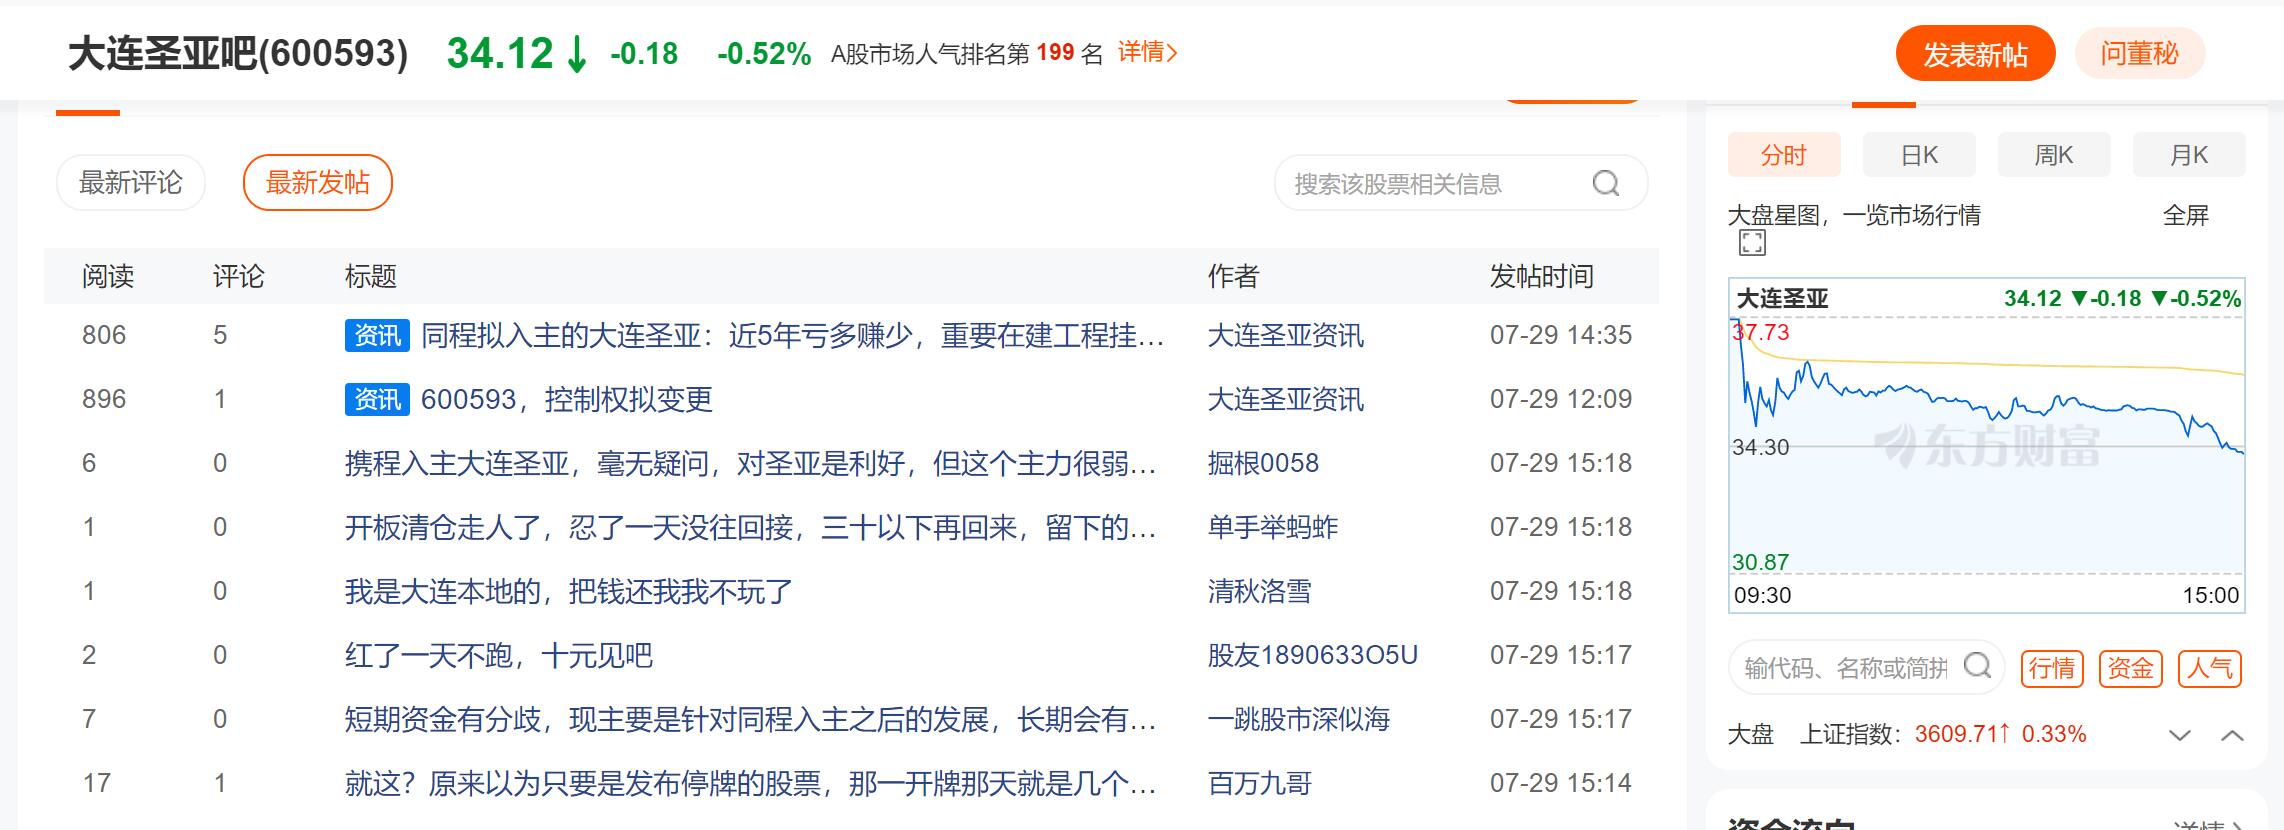
Task: Click the 07-29 15:14 post time
Action: point(1561,783)
